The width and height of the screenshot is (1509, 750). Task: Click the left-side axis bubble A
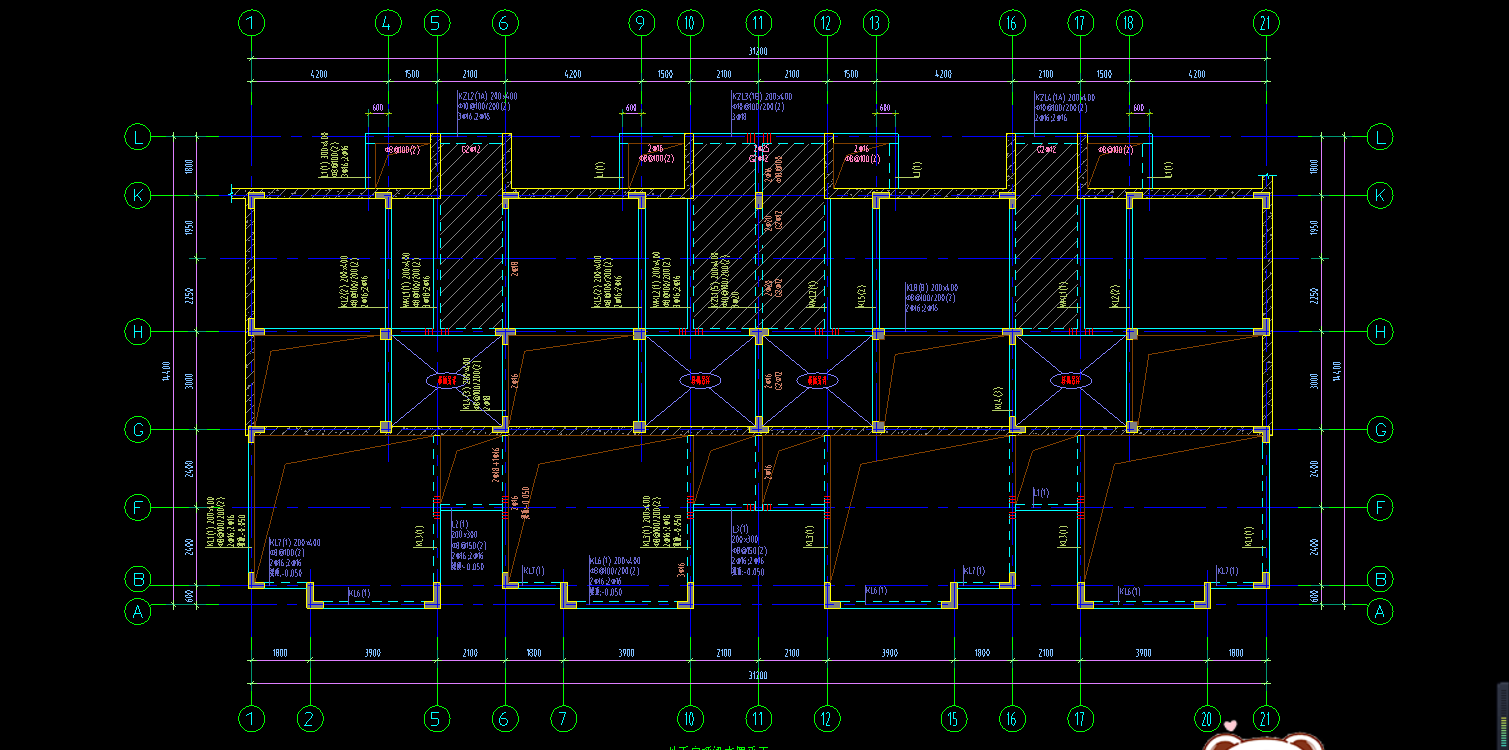(x=137, y=612)
